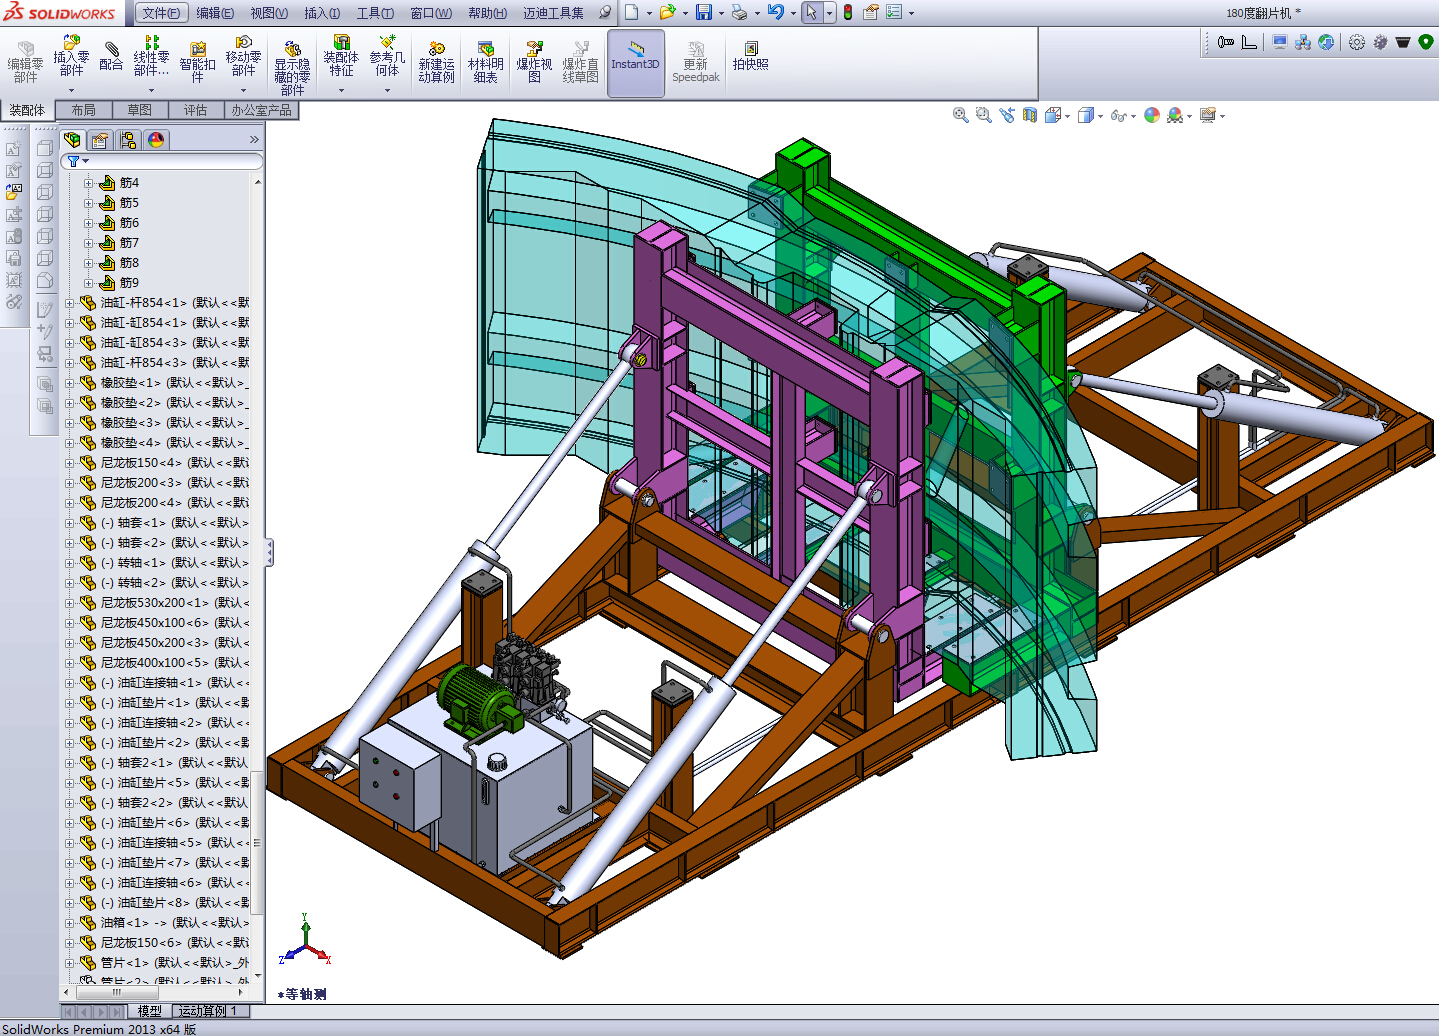Image resolution: width=1439 pixels, height=1036 pixels.
Task: Switch to FeatureManager design tree tab
Action: pyautogui.click(x=72, y=140)
